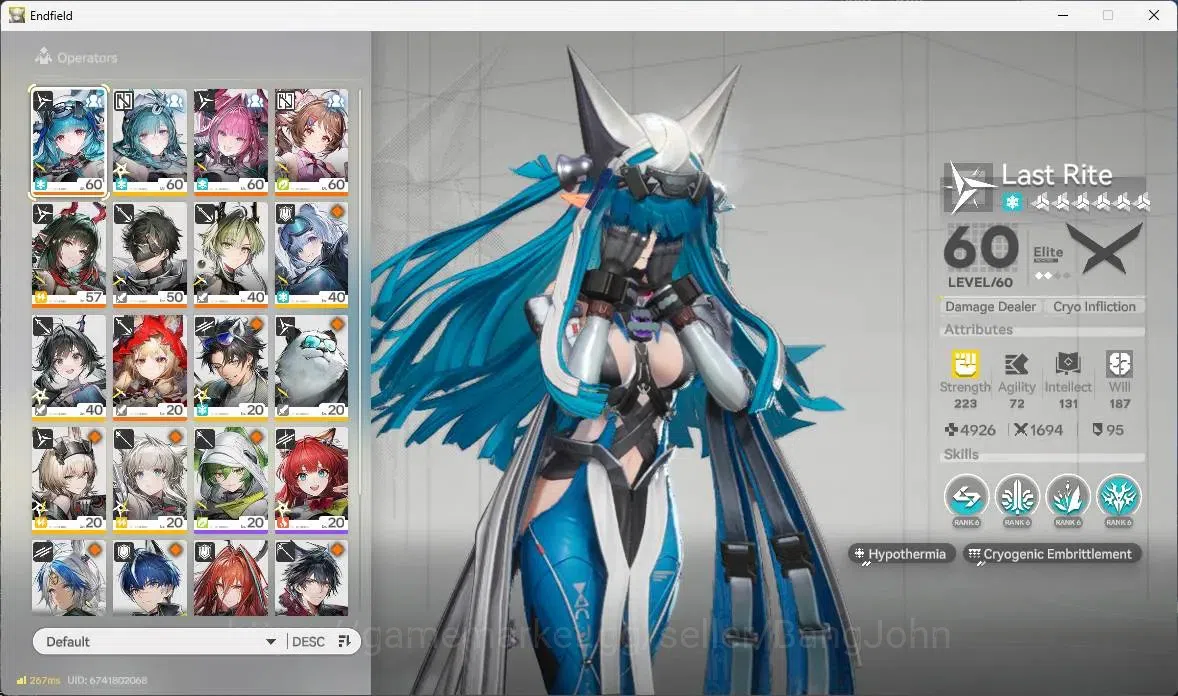The image size is (1178, 696).
Task: Click the defense shield icon beside 95
Action: [x=1097, y=430]
